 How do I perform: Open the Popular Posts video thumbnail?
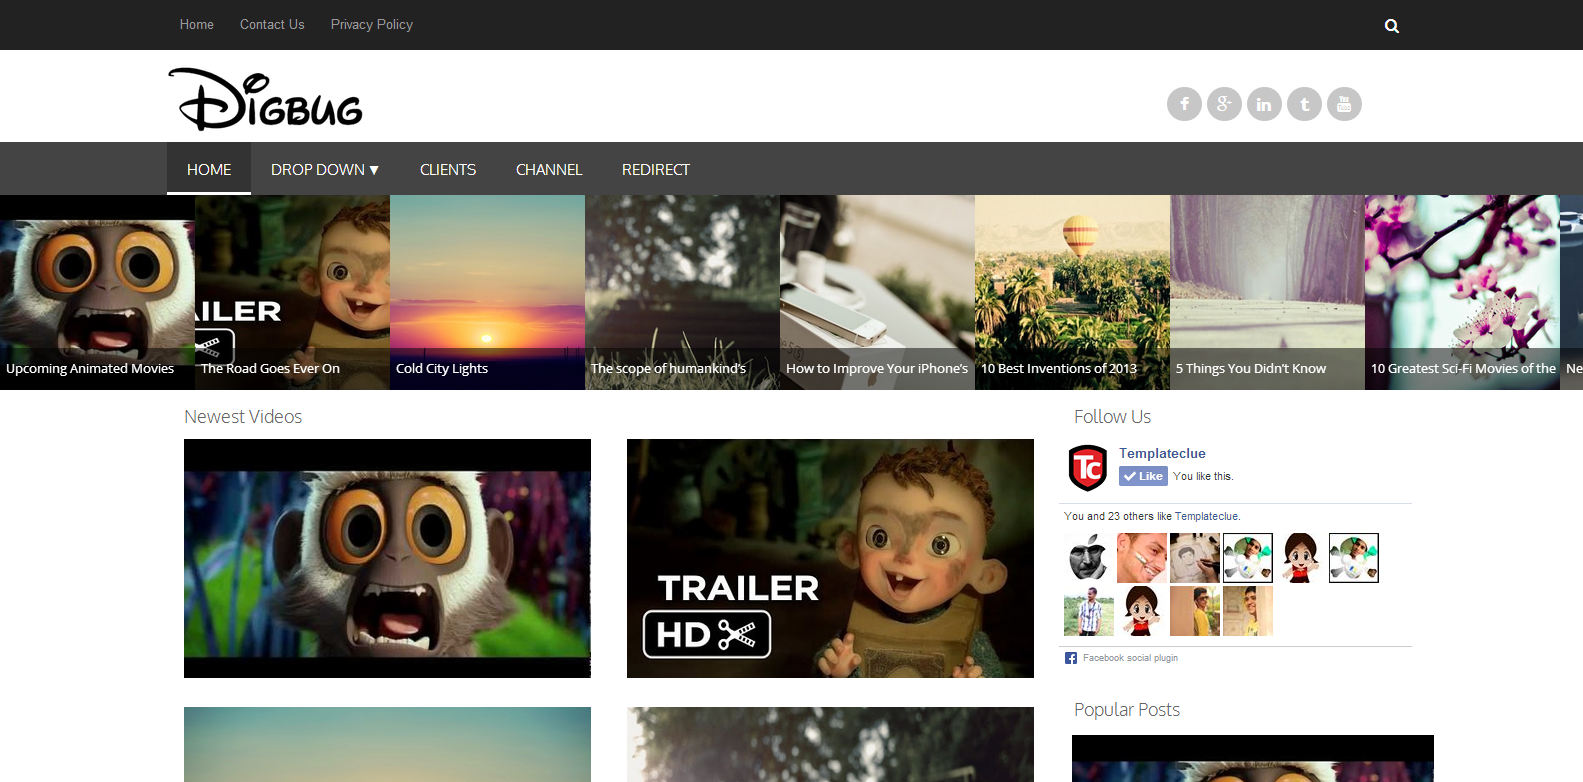pyautogui.click(x=1253, y=758)
